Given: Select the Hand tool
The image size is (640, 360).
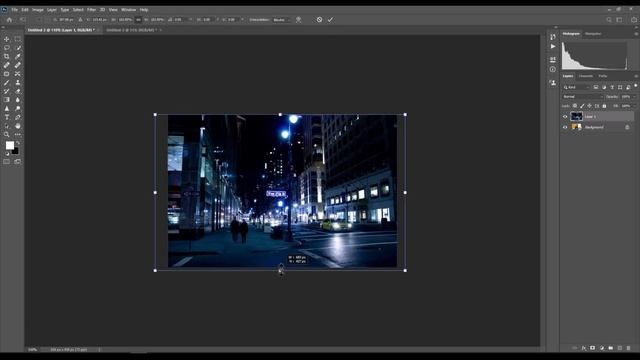Looking at the screenshot, I should tap(18, 126).
